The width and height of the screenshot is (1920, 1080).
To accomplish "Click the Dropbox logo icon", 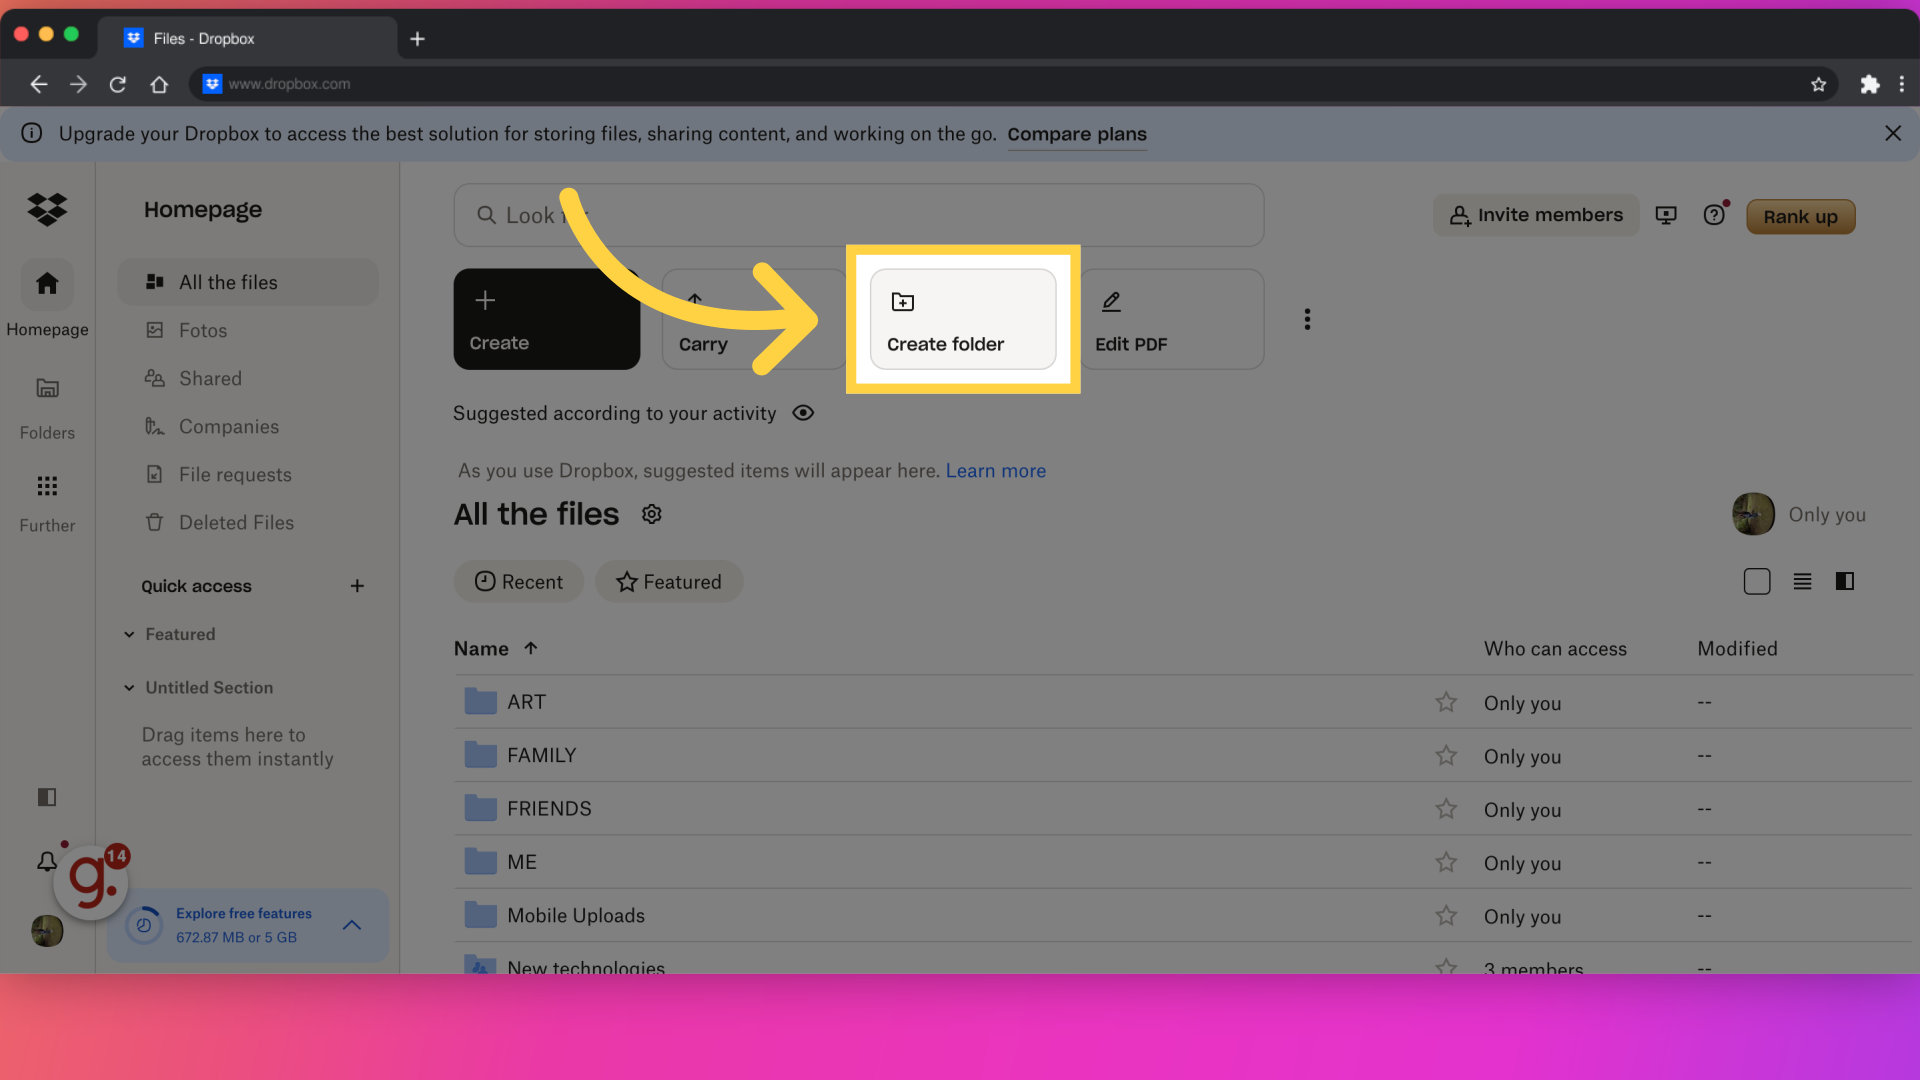I will click(47, 210).
